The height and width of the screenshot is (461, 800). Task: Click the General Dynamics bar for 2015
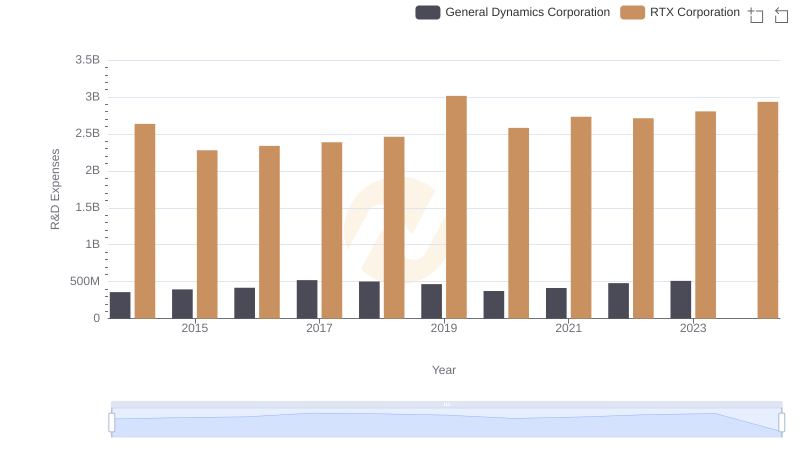[182, 304]
